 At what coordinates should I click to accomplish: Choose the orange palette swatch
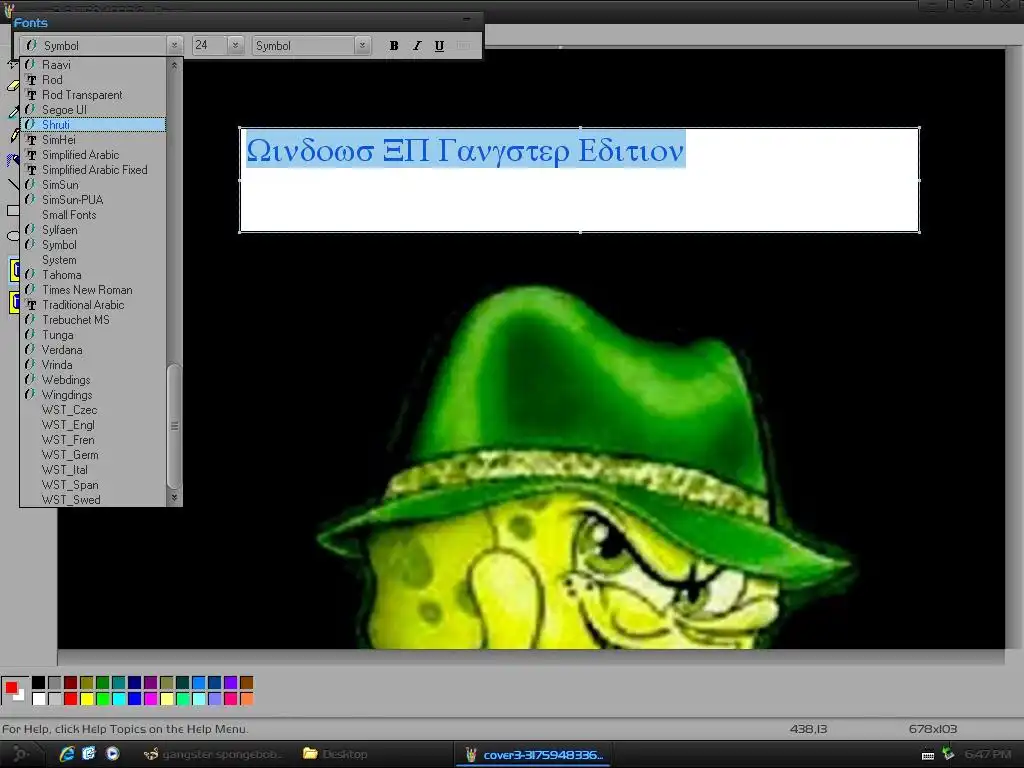(x=246, y=699)
